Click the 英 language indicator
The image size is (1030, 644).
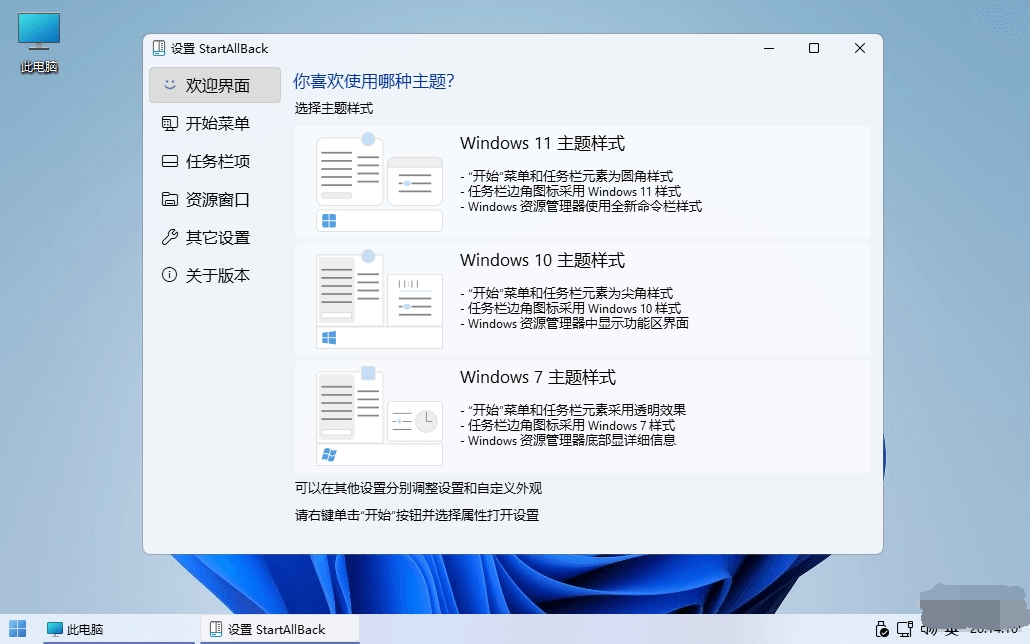point(953,630)
